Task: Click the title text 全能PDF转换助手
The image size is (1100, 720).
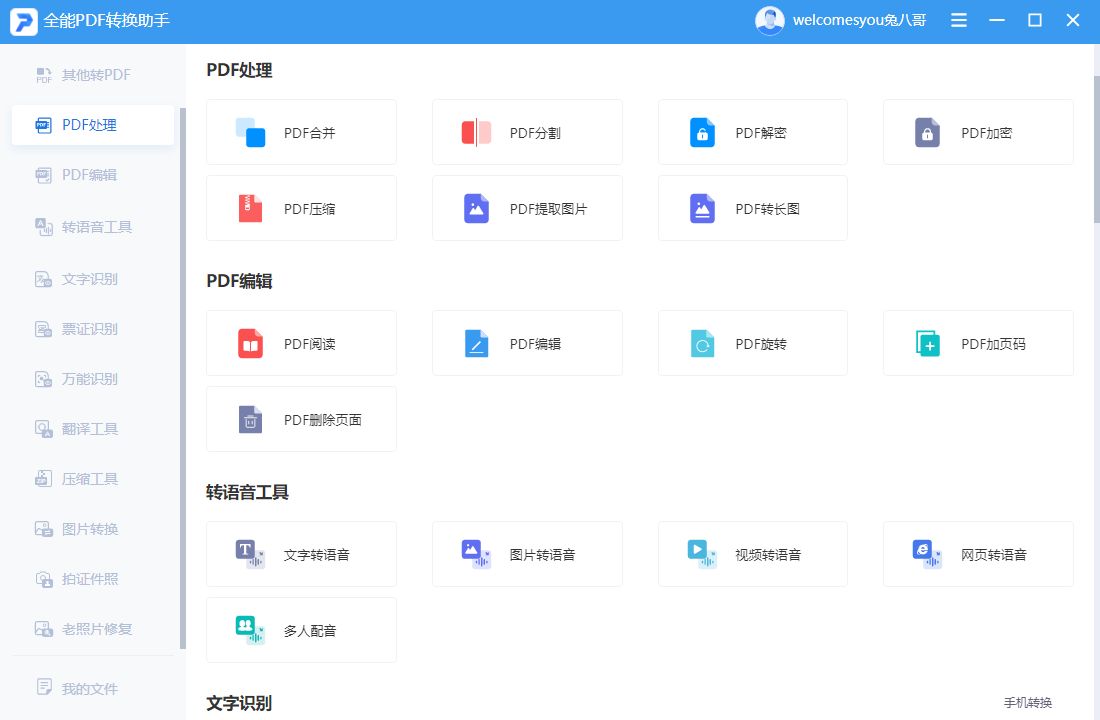Action: (107, 20)
